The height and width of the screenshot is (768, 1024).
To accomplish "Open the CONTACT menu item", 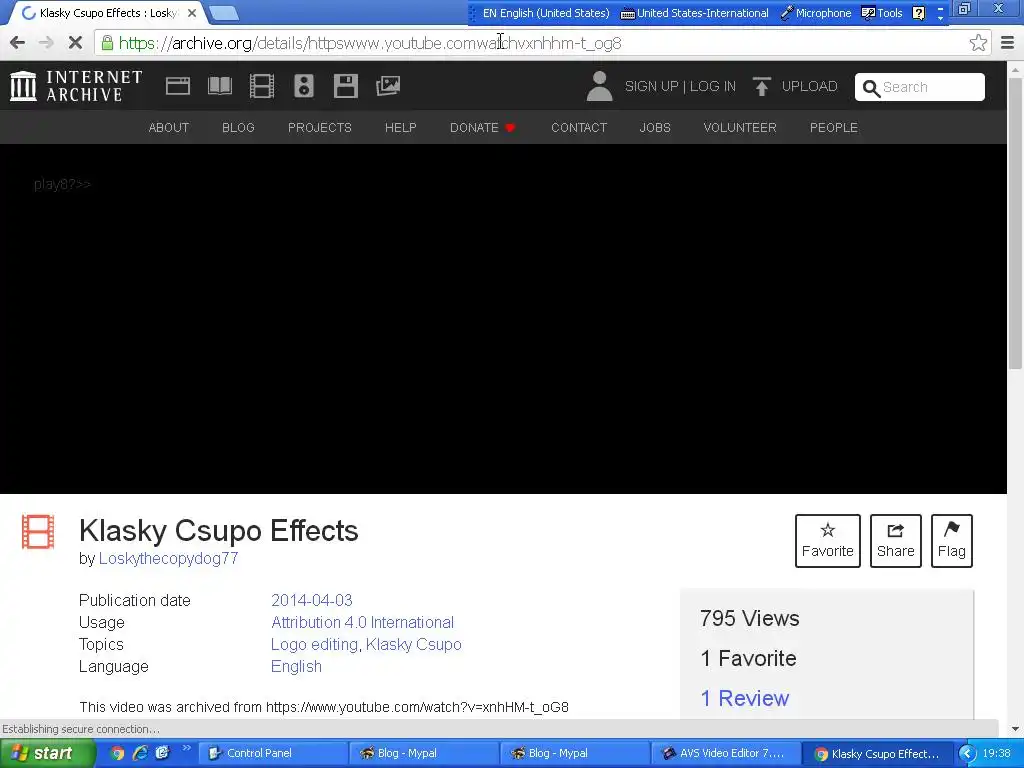I will tap(579, 127).
